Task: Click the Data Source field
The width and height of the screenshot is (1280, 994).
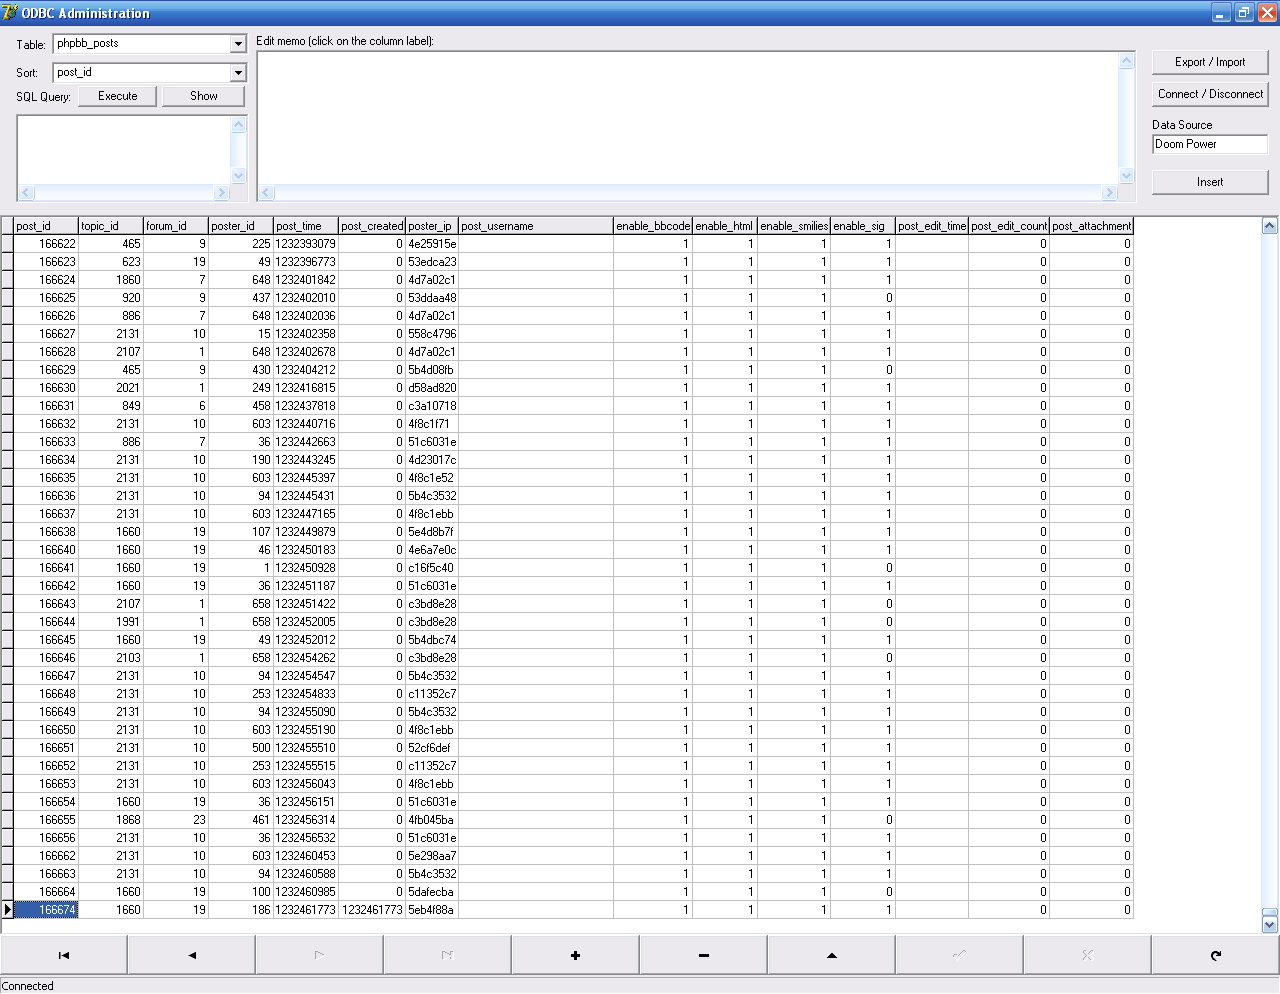Action: coord(1209,144)
